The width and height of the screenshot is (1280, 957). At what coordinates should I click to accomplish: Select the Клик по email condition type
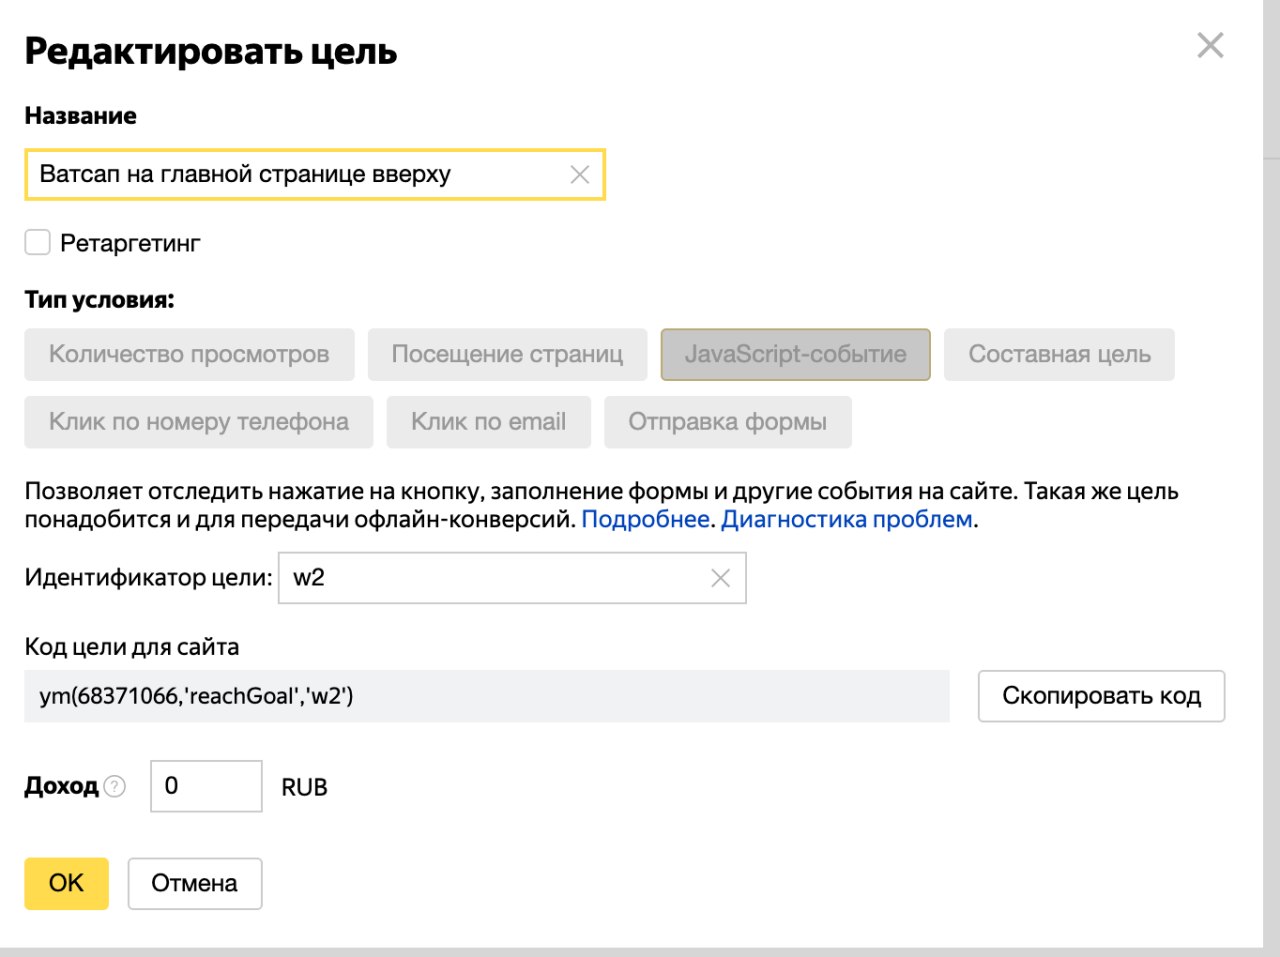488,422
